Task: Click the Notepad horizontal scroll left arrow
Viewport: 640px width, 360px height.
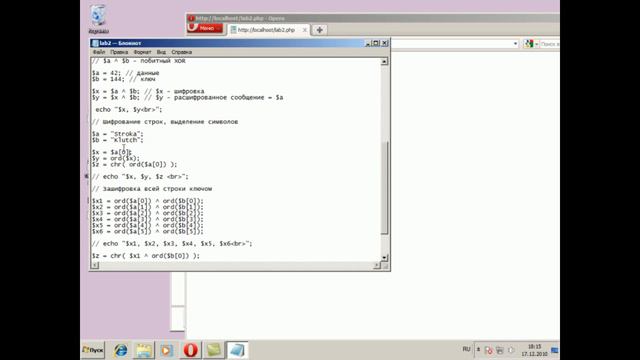Action: pos(95,265)
